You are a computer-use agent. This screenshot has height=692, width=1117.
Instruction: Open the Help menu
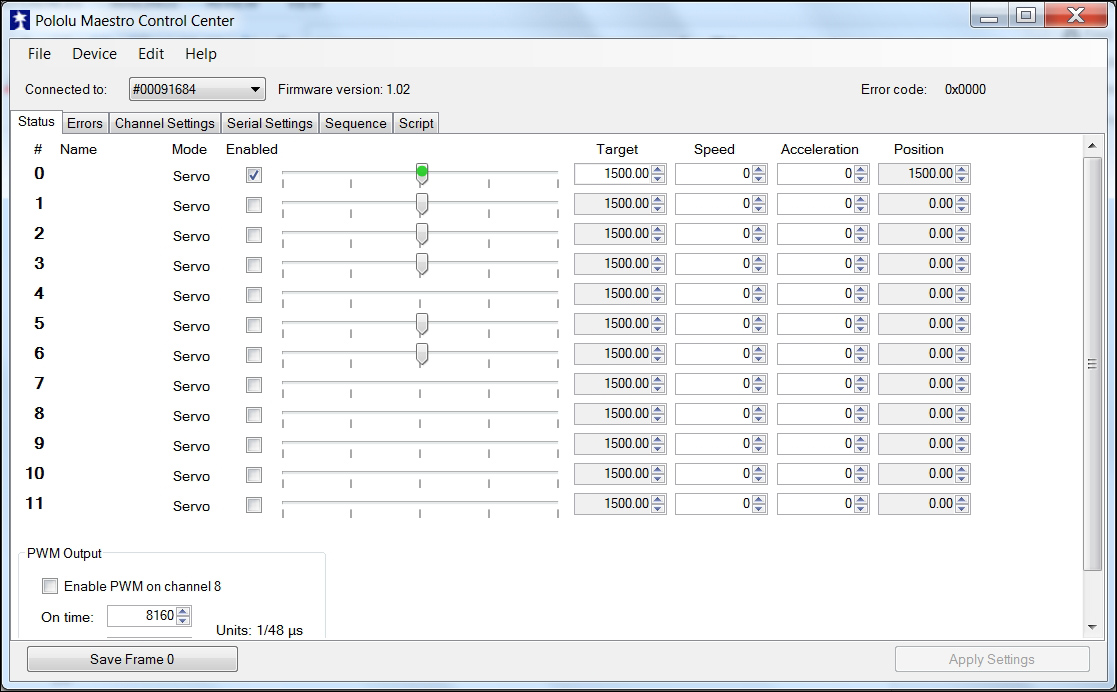pyautogui.click(x=201, y=54)
